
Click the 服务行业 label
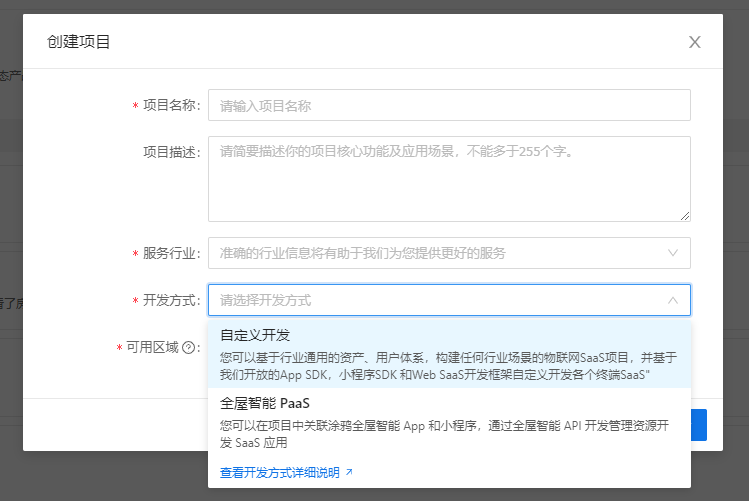169,253
